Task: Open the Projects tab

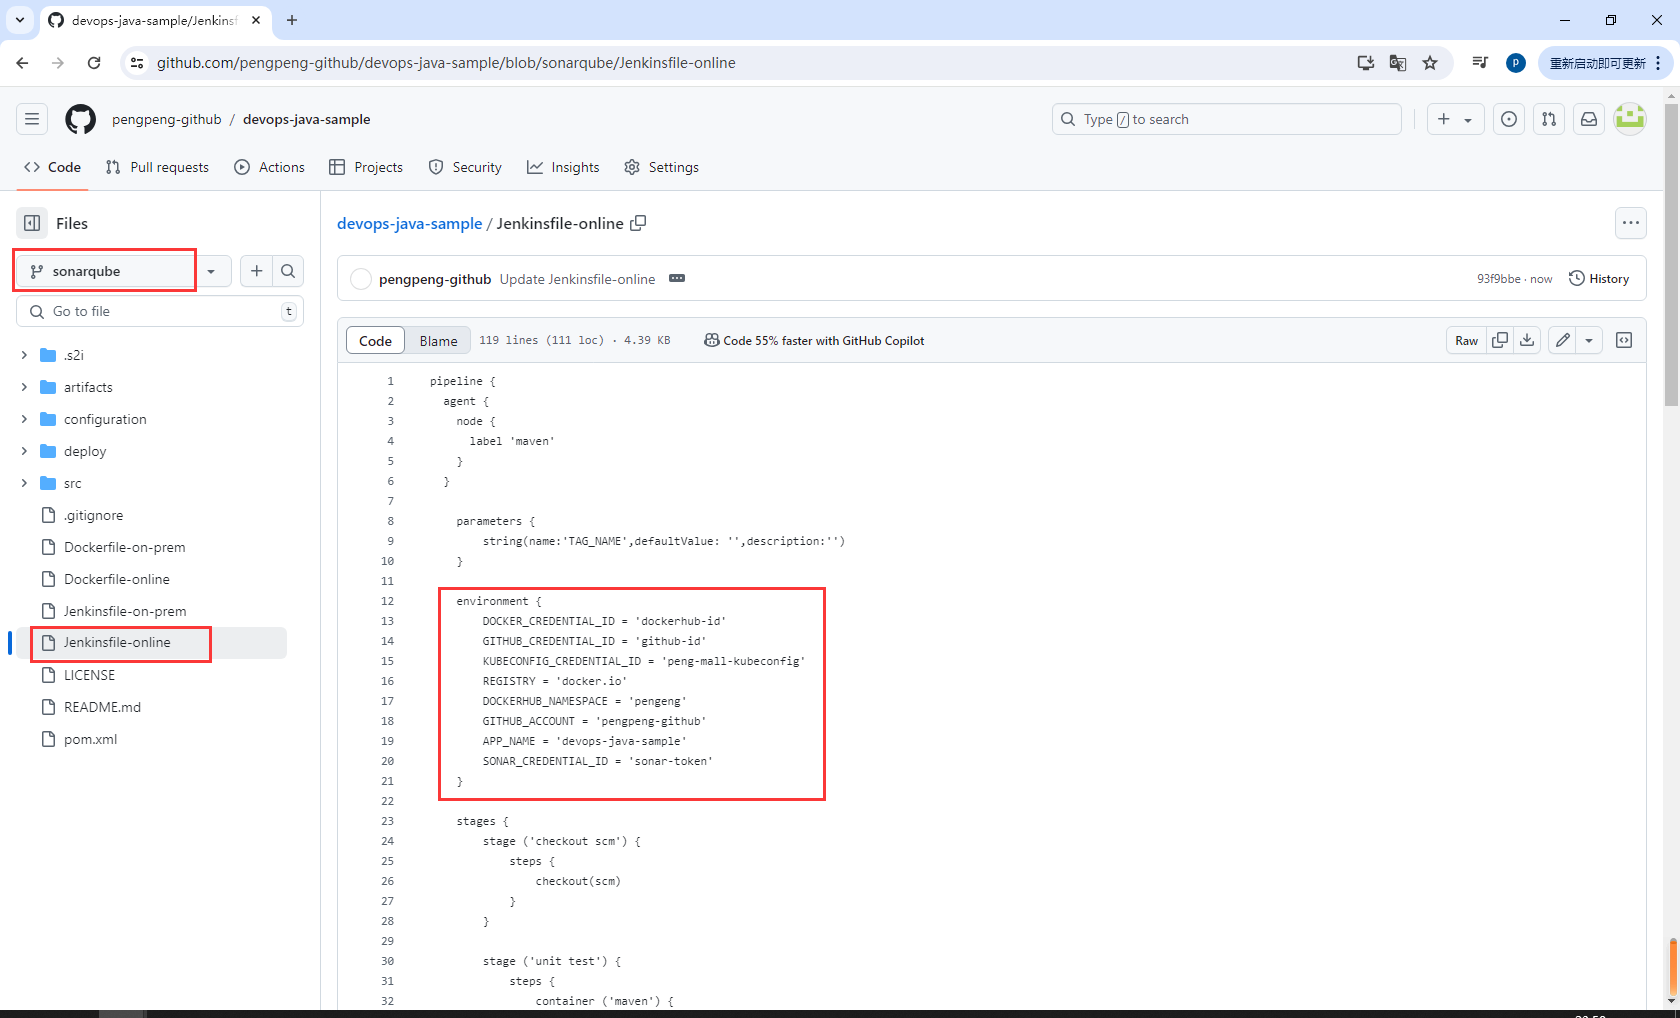Action: coord(366,167)
